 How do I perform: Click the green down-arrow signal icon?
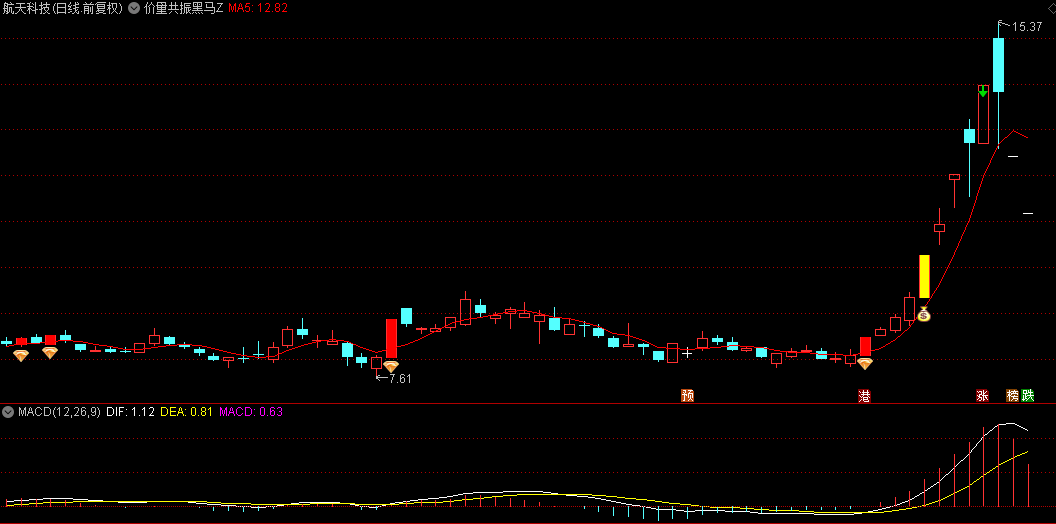983,91
